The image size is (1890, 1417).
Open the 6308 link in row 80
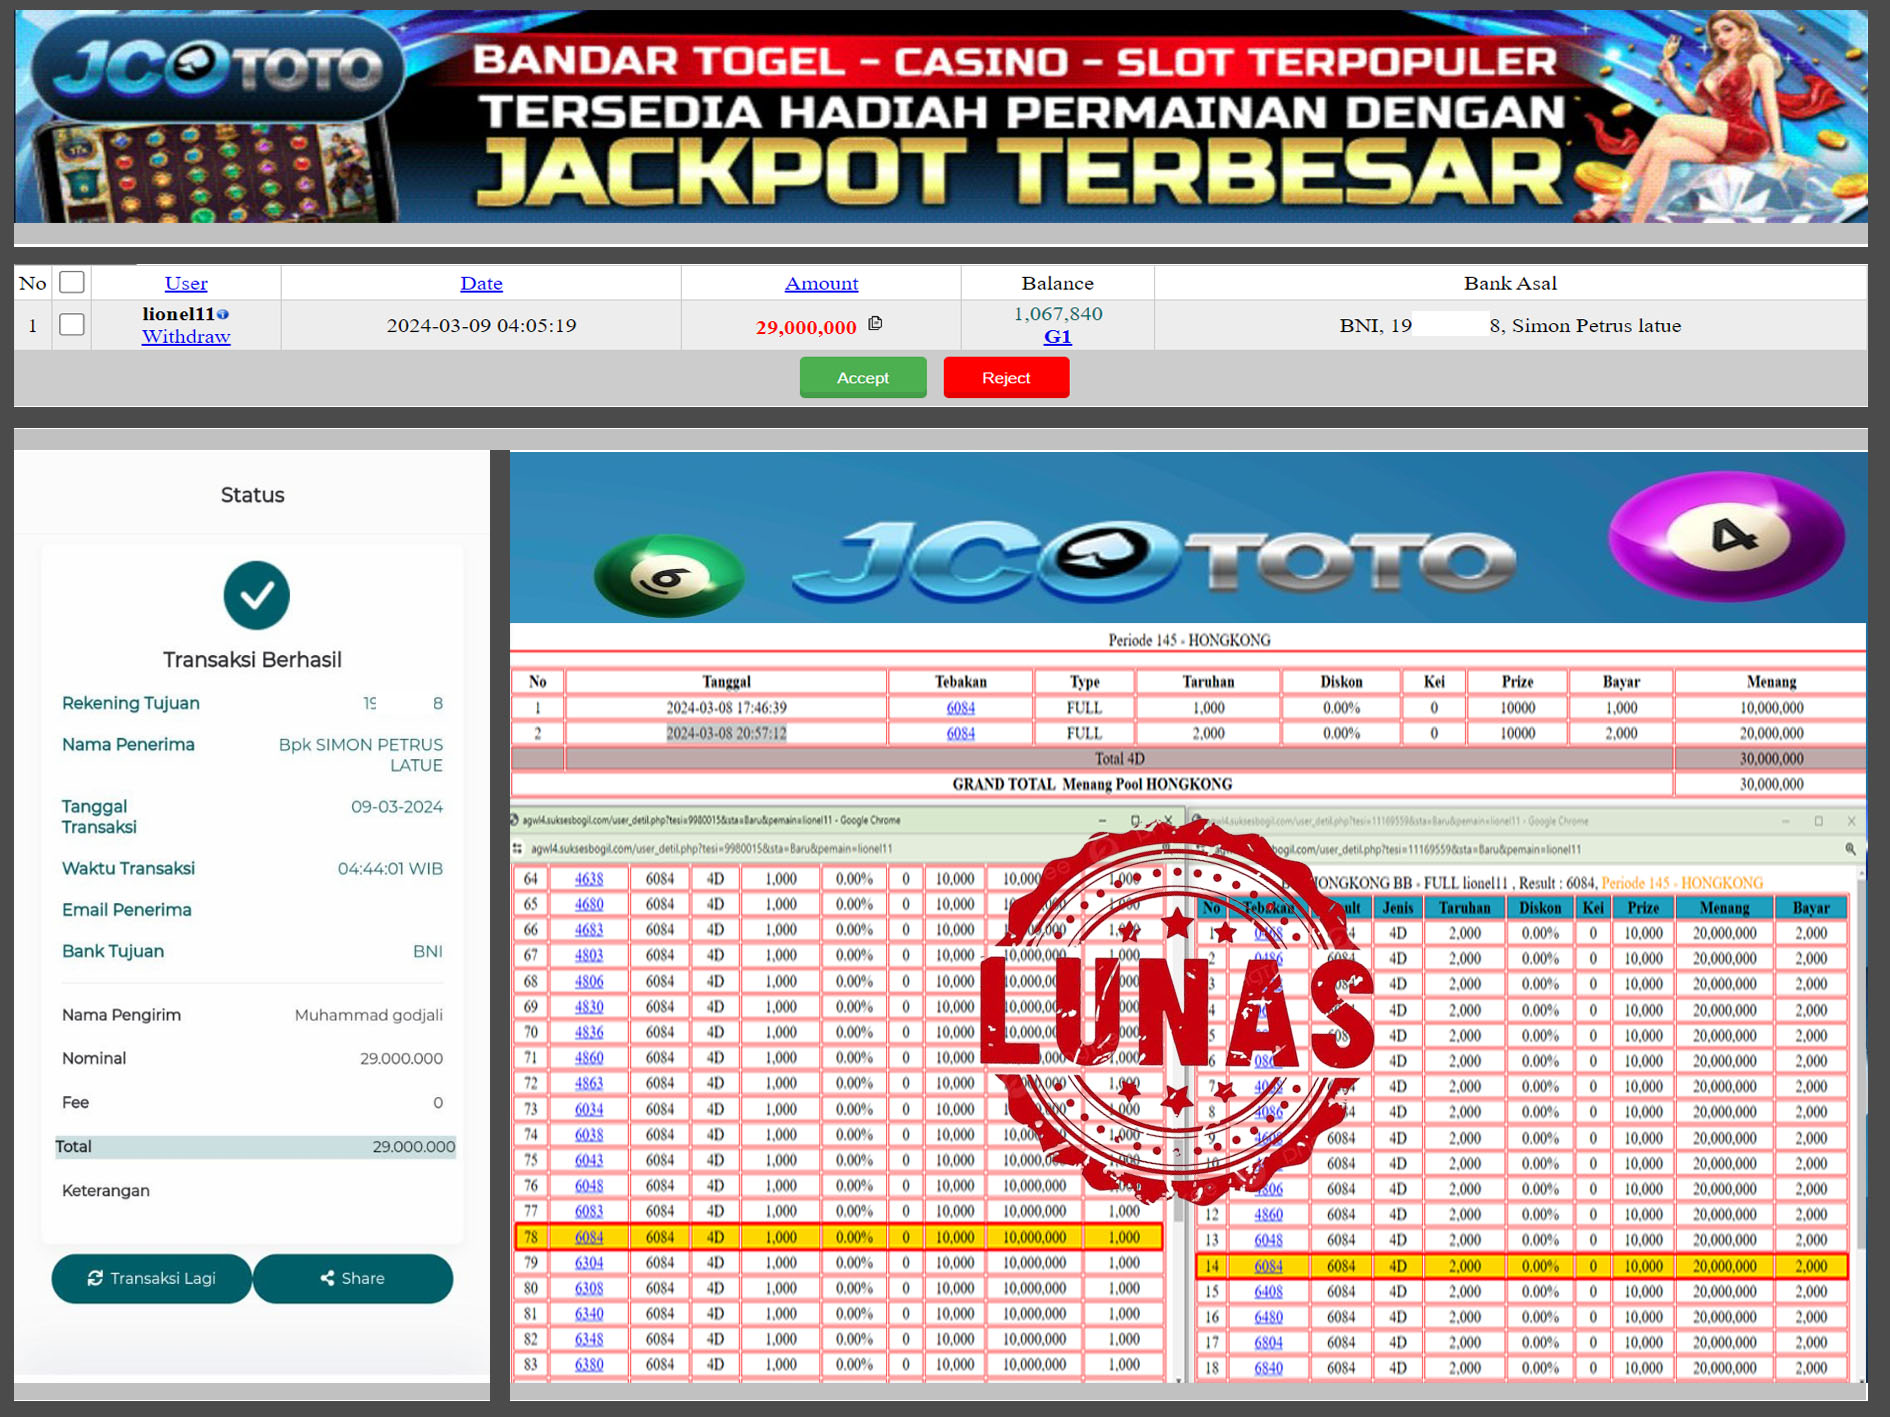pos(589,1288)
